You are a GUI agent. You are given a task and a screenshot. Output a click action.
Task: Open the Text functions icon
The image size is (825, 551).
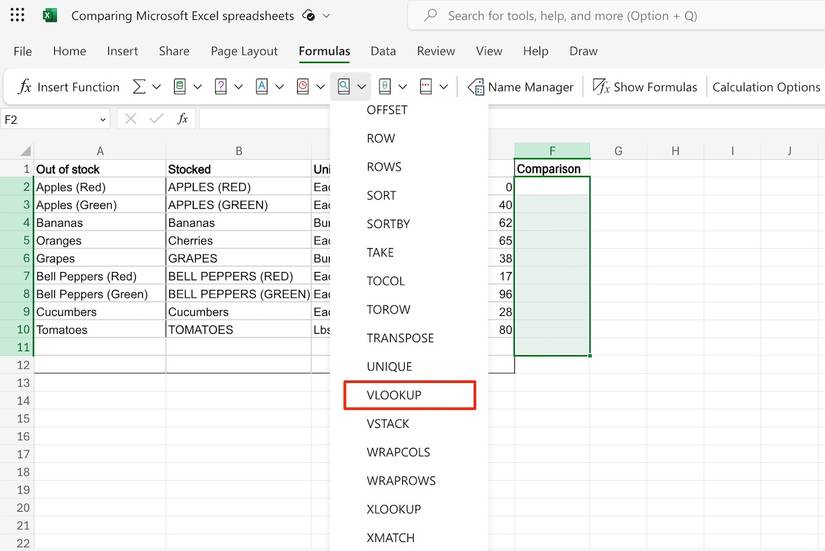[262, 87]
